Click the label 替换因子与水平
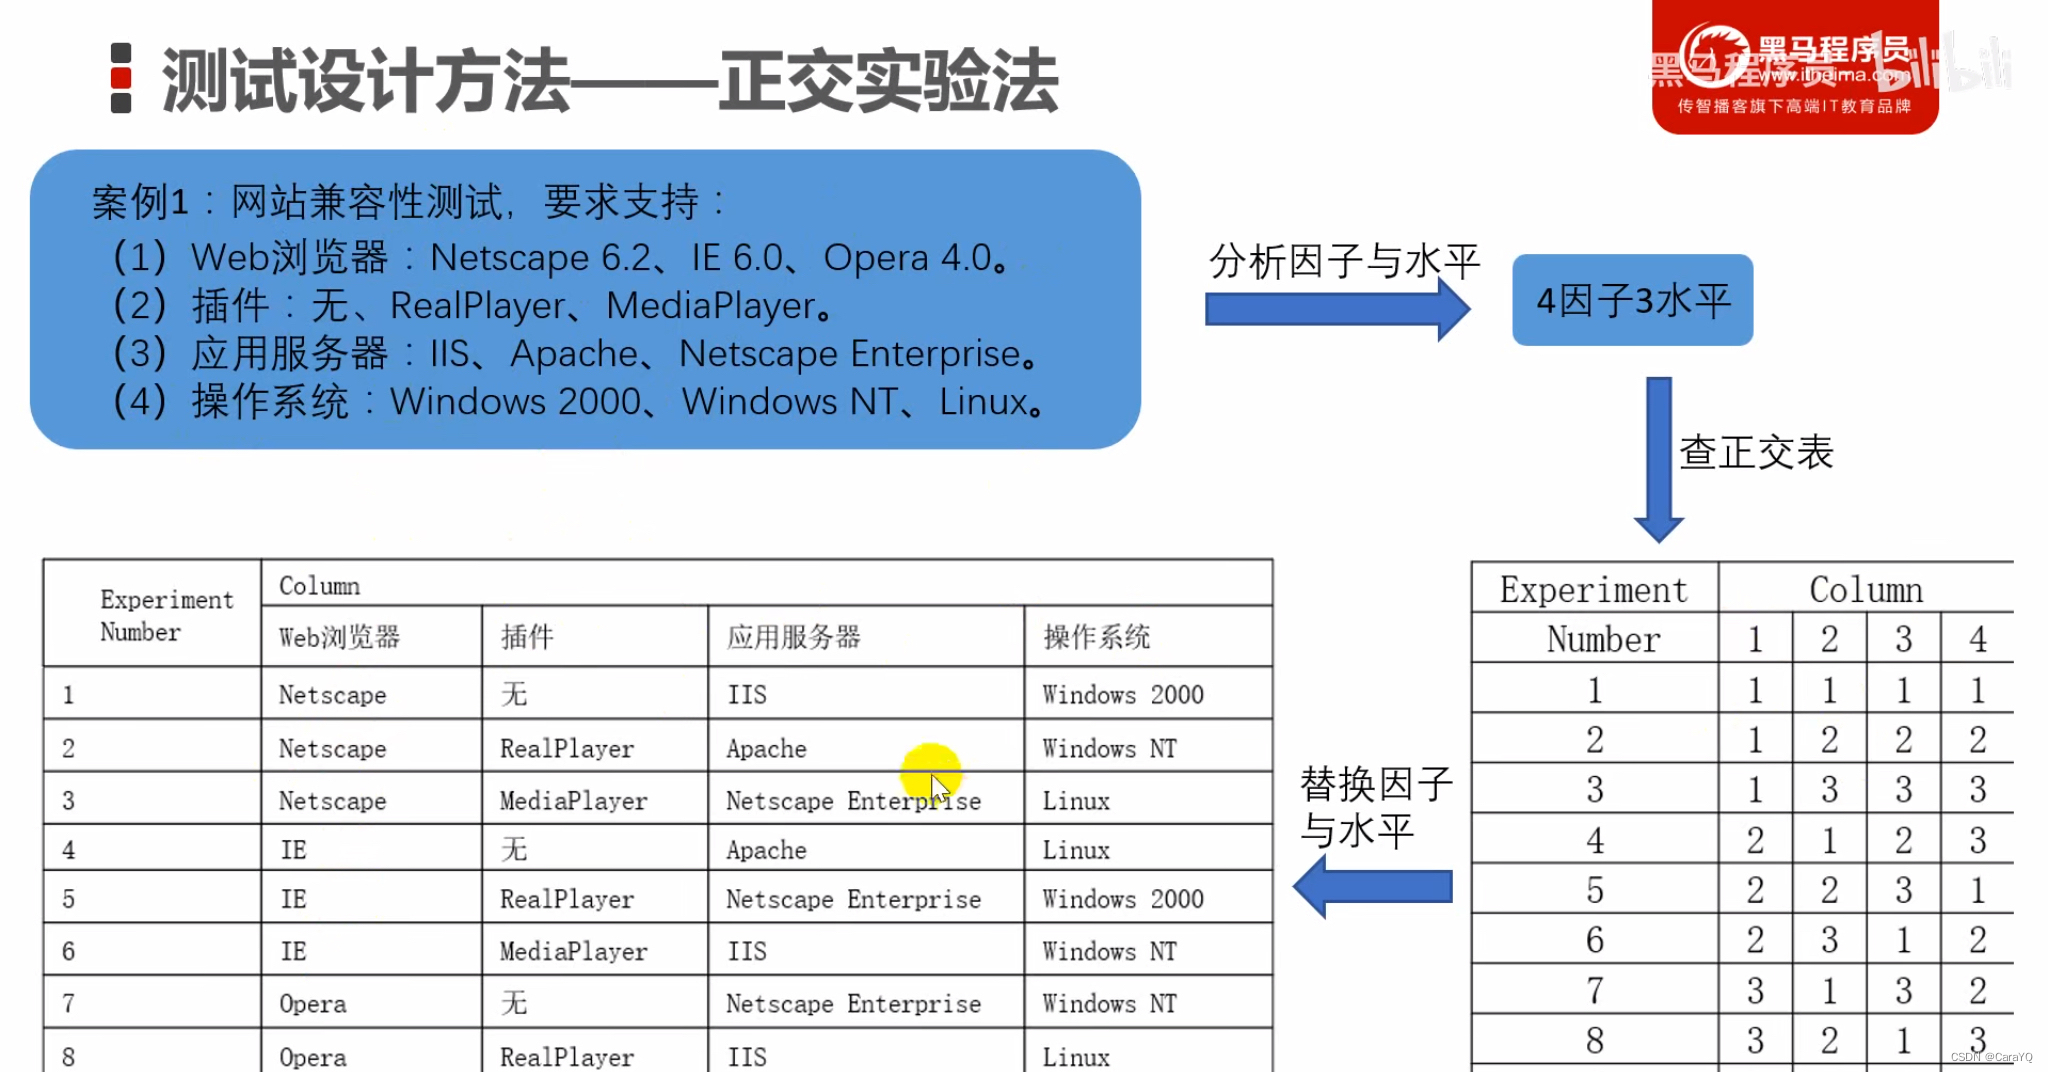This screenshot has height=1072, width=2048. point(1376,807)
